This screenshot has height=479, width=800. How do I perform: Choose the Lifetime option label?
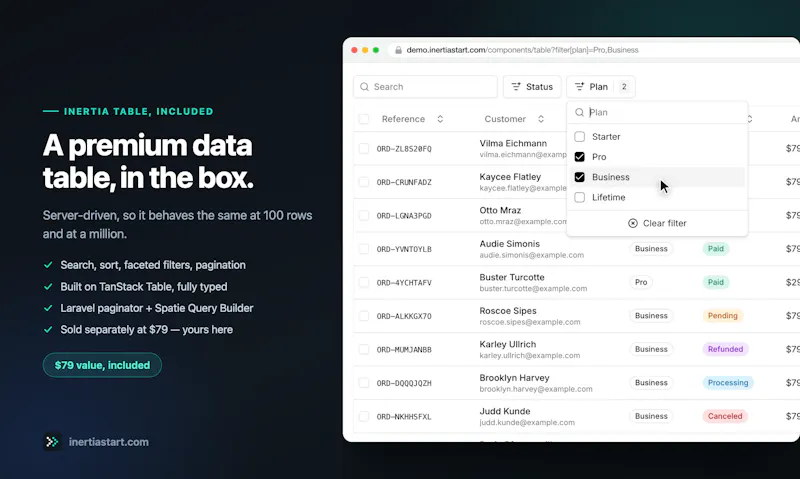609,197
